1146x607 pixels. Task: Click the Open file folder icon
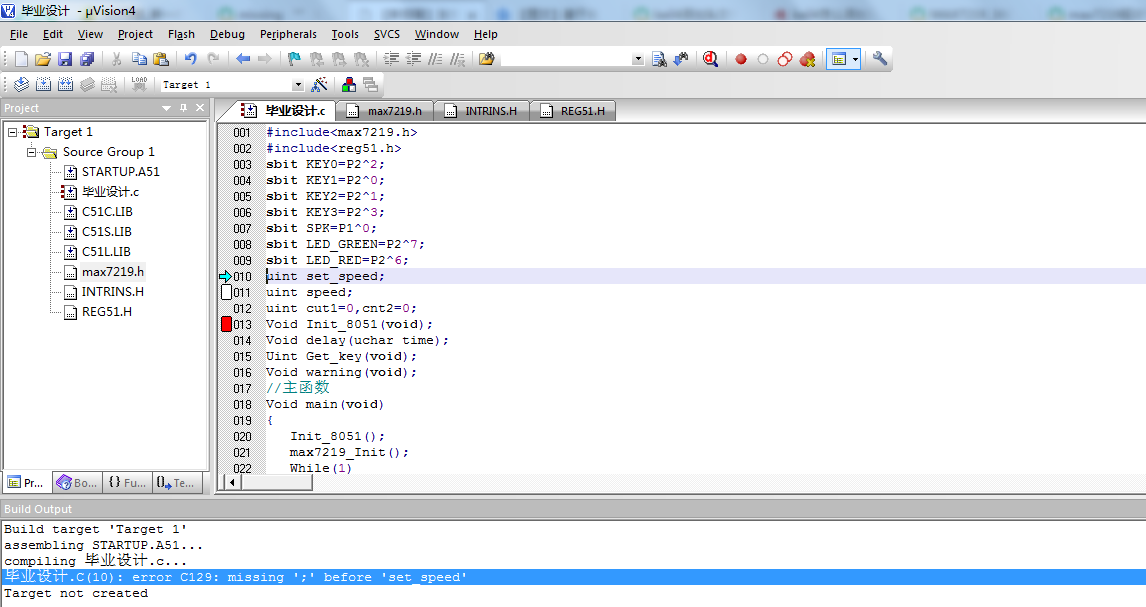pyautogui.click(x=43, y=59)
